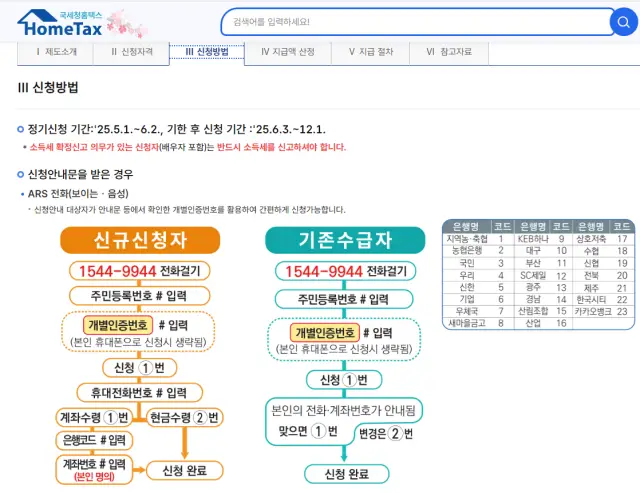This screenshot has height=493, width=640.
Task: Click the 휴대전화번호 # 입력 step
Action: 140,393
